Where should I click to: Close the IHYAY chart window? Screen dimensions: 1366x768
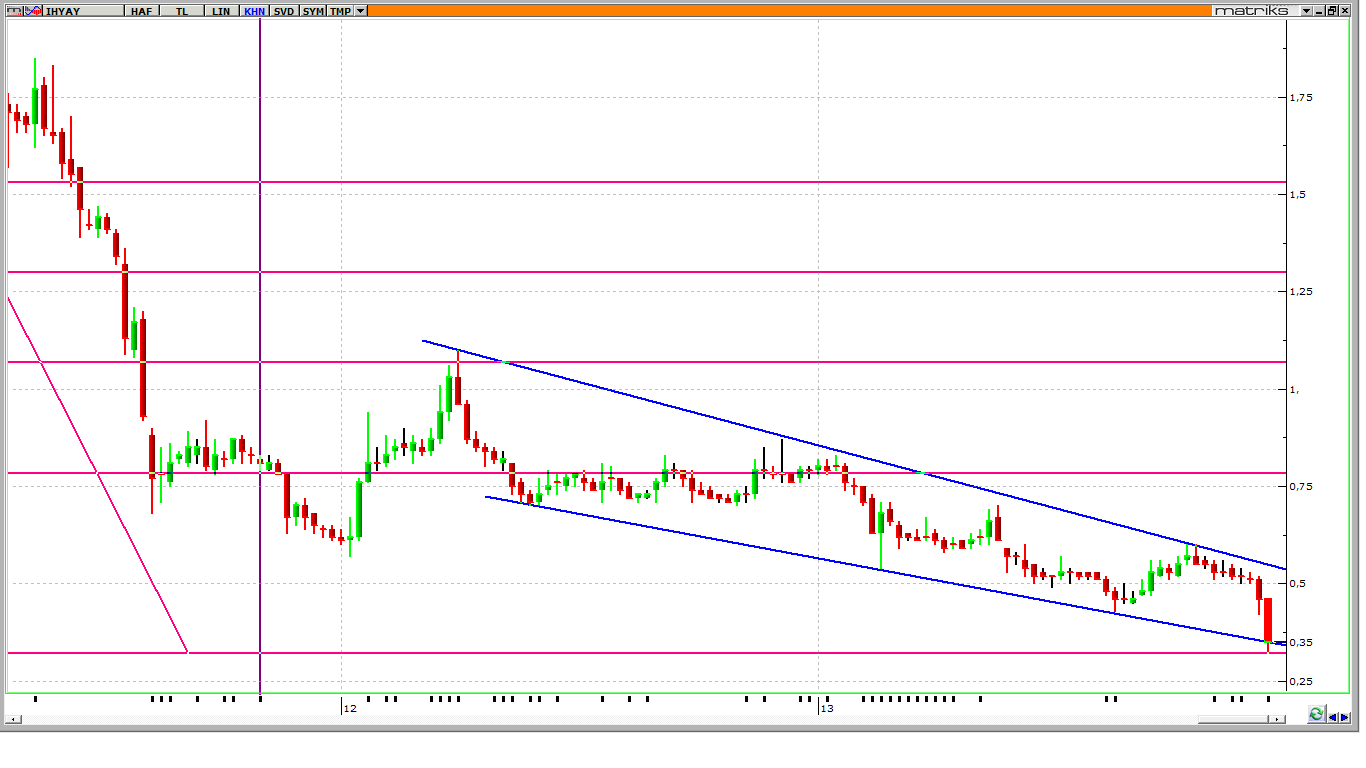pyautogui.click(x=1346, y=11)
